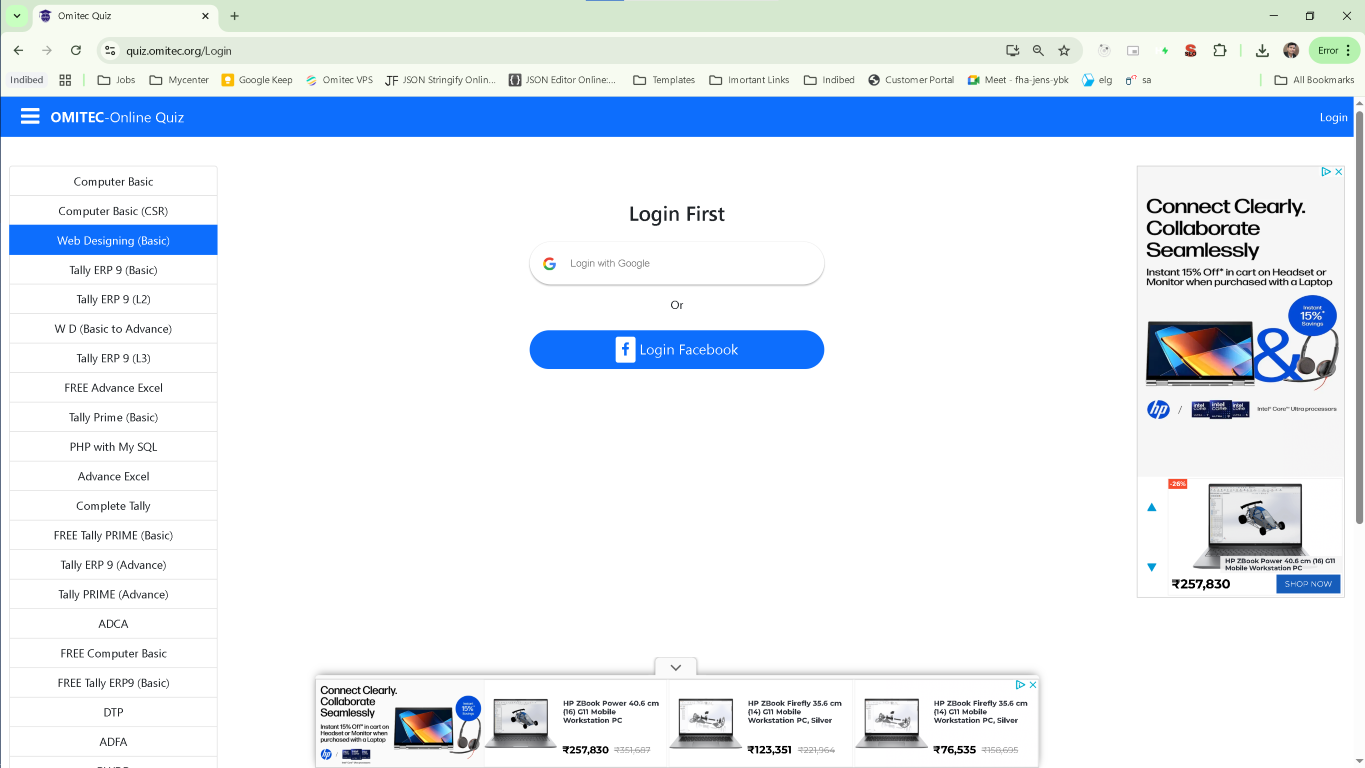This screenshot has width=1365, height=768.
Task: Expand the All Bookmarks folder
Action: click(1314, 80)
